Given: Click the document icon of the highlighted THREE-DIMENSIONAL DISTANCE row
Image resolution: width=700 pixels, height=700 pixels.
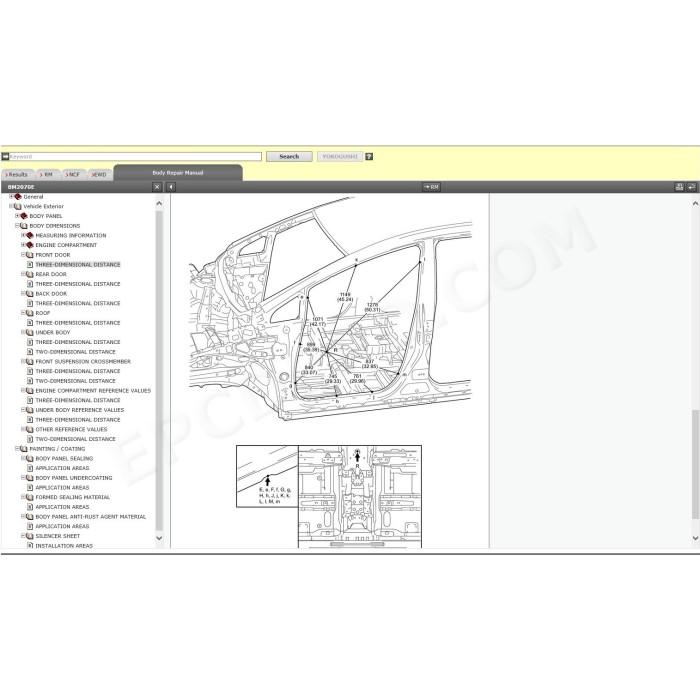Looking at the screenshot, I should [x=30, y=265].
